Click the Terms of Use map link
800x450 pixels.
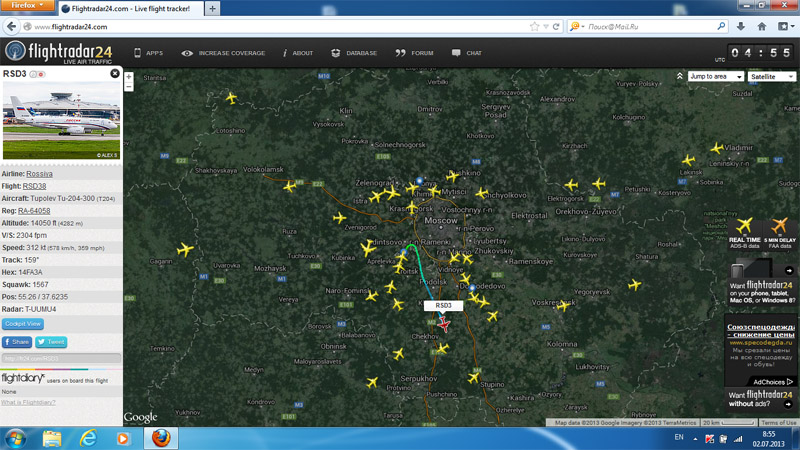click(x=778, y=422)
